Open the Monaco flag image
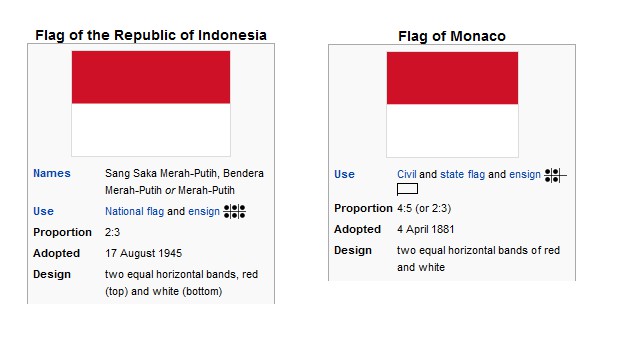Viewport: 621px width, 360px height. (452, 105)
